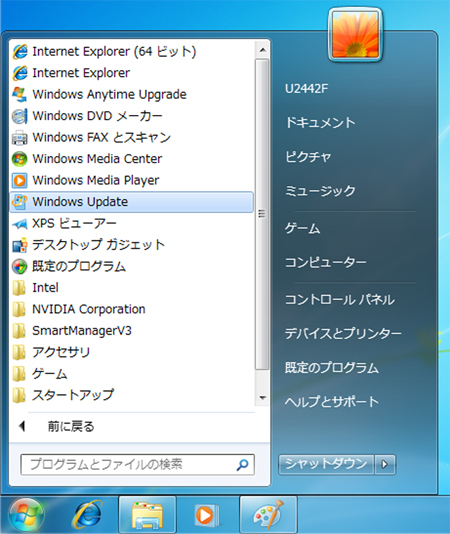
Task: Click the Paint icon in taskbar
Action: point(268,515)
